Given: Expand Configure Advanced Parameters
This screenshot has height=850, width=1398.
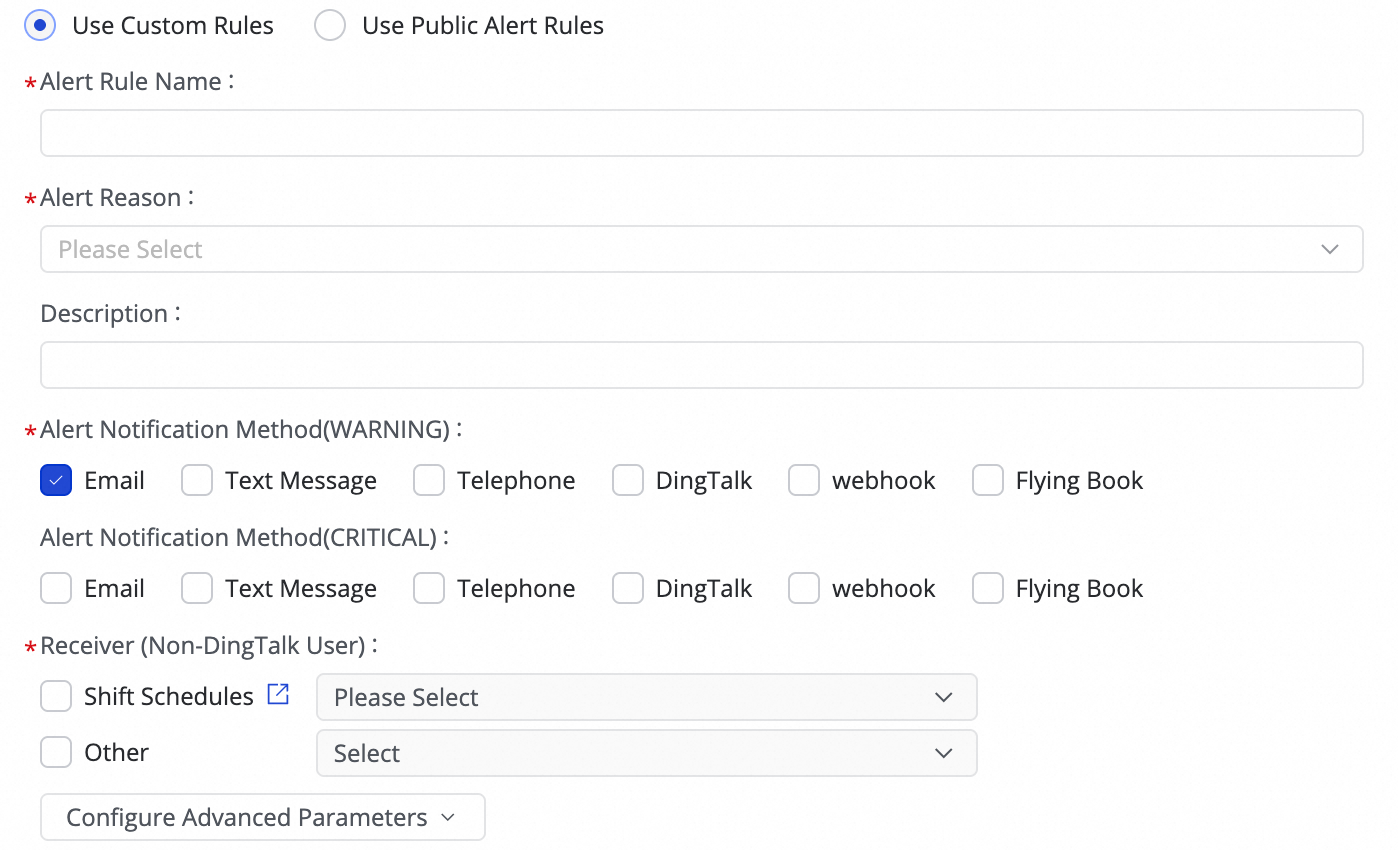Looking at the screenshot, I should [262, 817].
